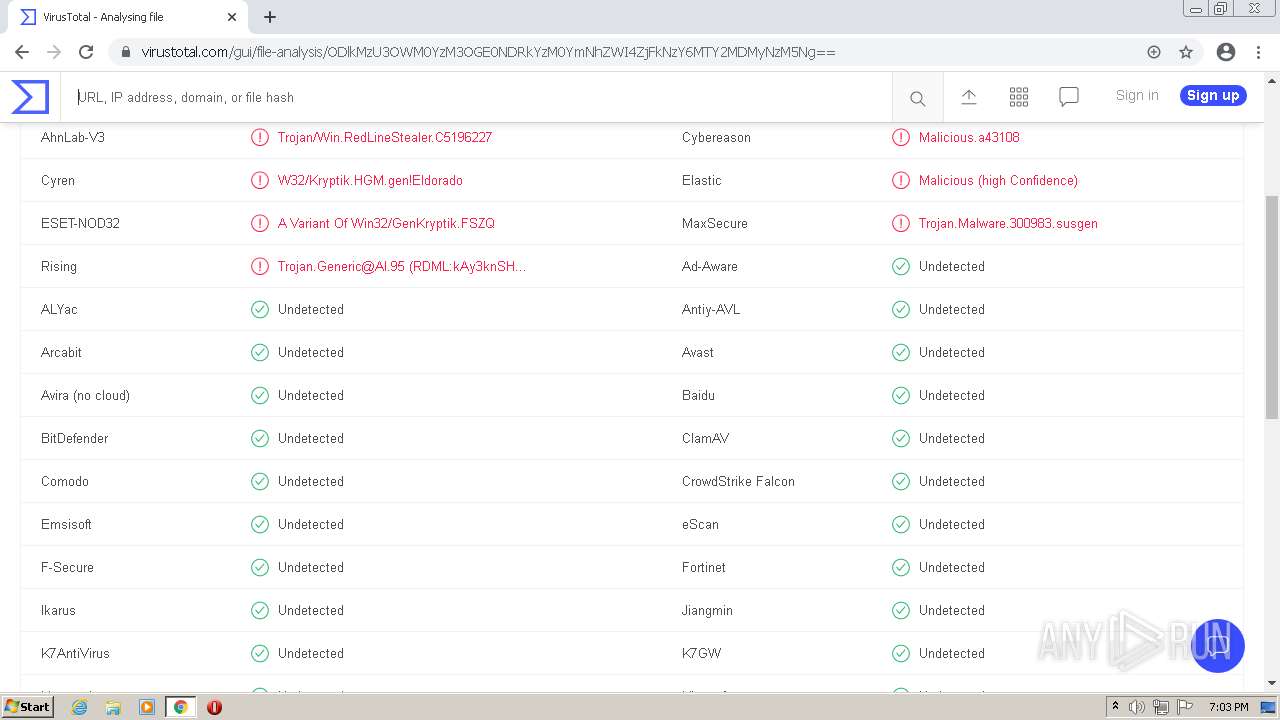Screen dimensions: 1280x720
Task: Click the ClamAV engine name
Action: (x=705, y=438)
